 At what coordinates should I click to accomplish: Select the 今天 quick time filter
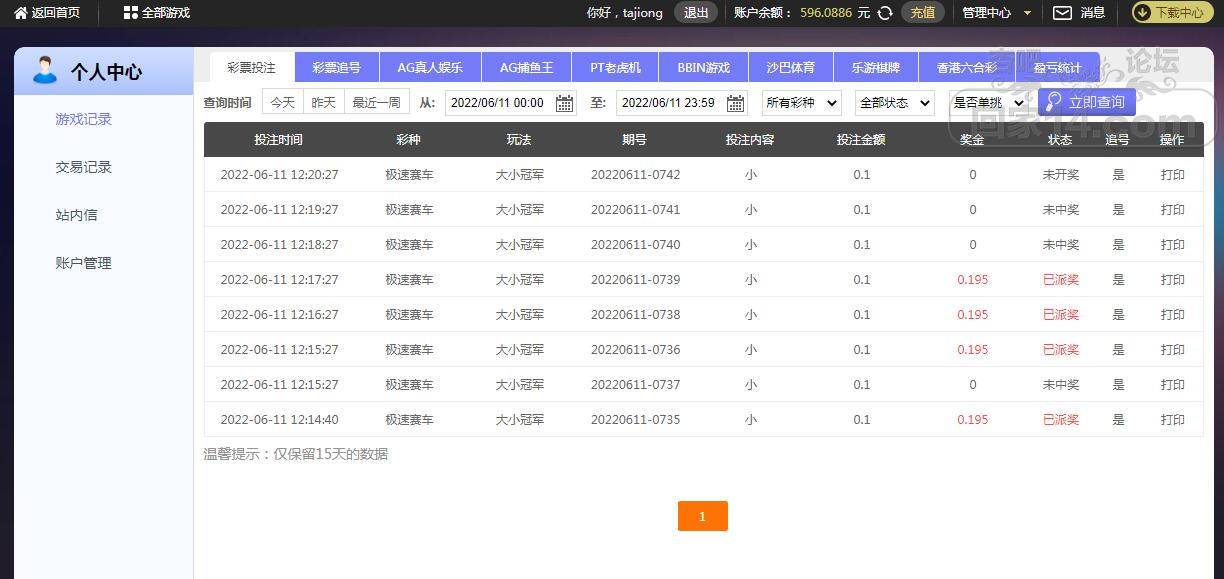(x=283, y=102)
